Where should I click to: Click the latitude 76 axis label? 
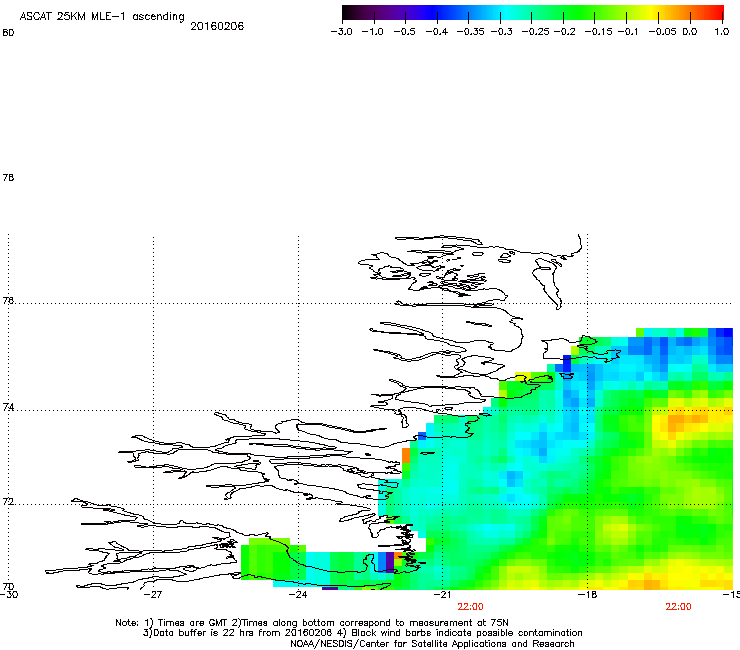[8, 300]
